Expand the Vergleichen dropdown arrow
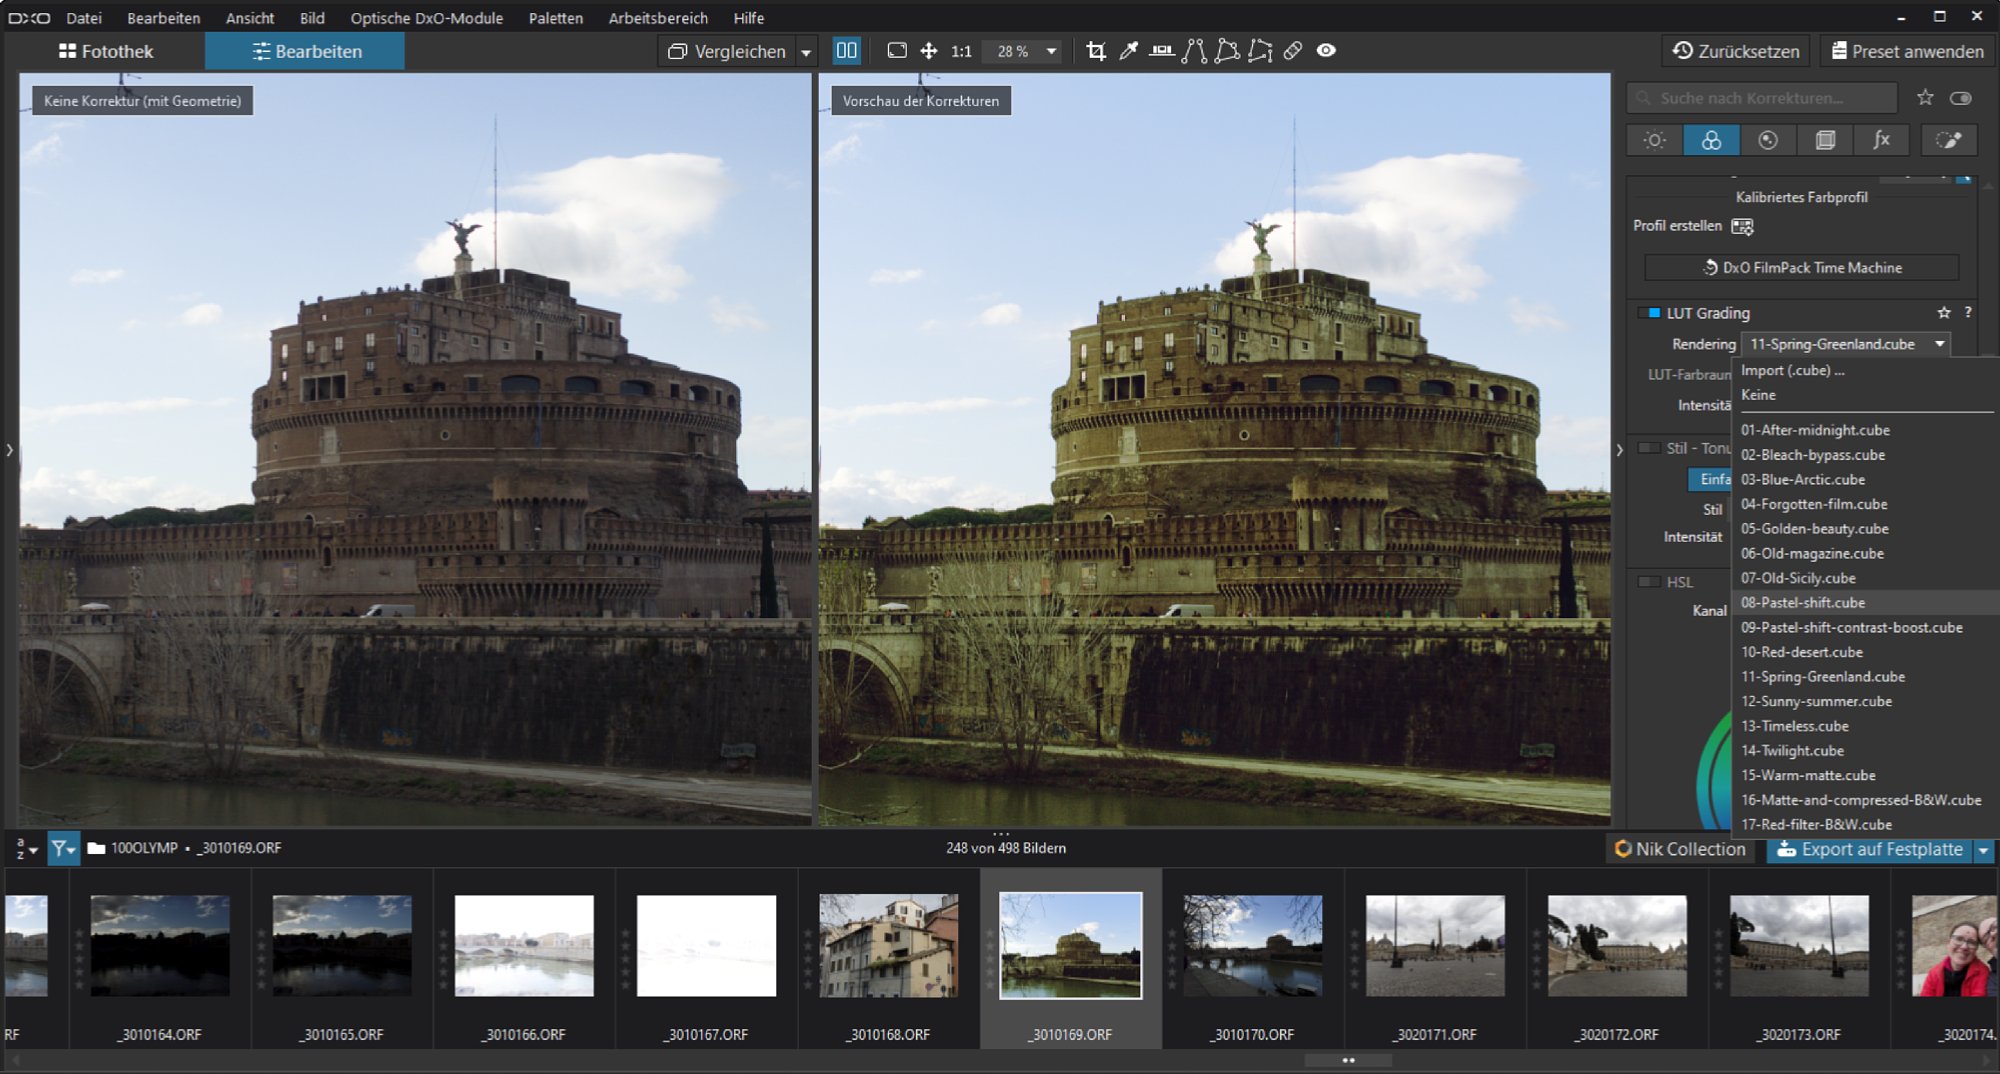 (x=806, y=52)
